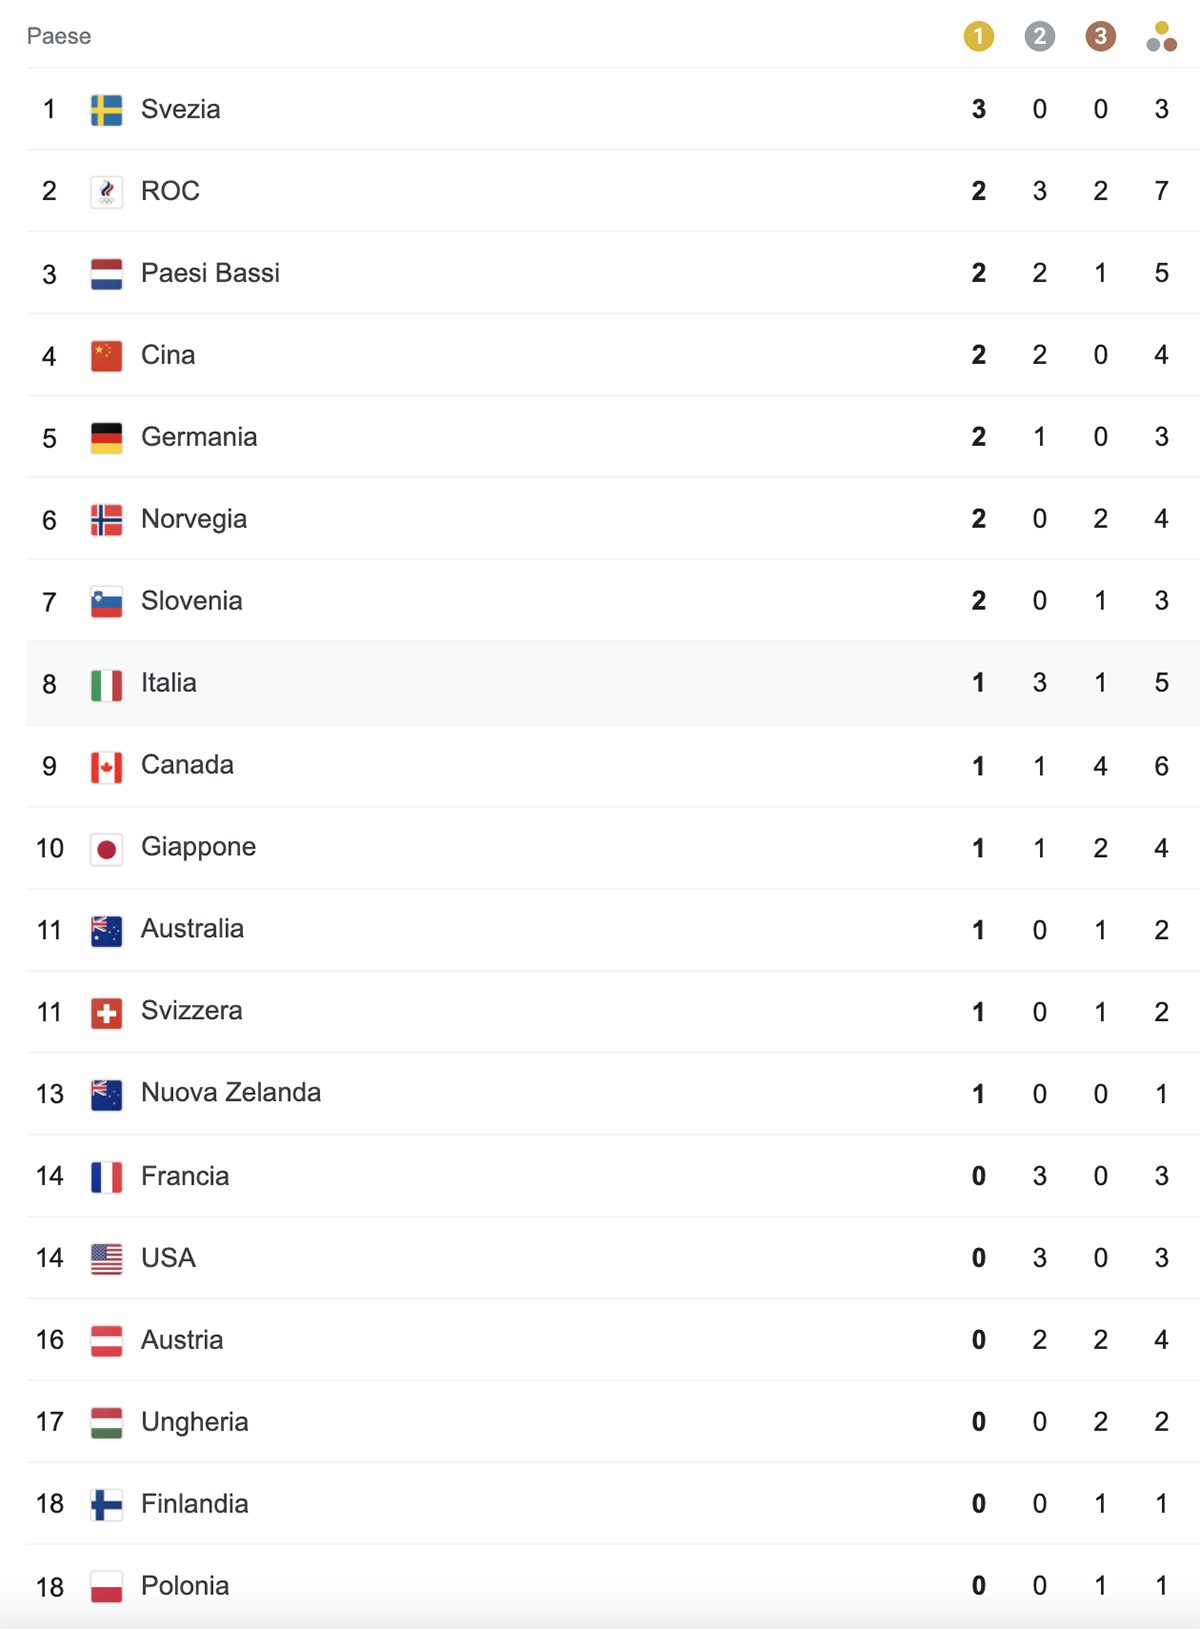Click the silver medal column icon
Screen dimensions: 1200x1629
(1039, 37)
